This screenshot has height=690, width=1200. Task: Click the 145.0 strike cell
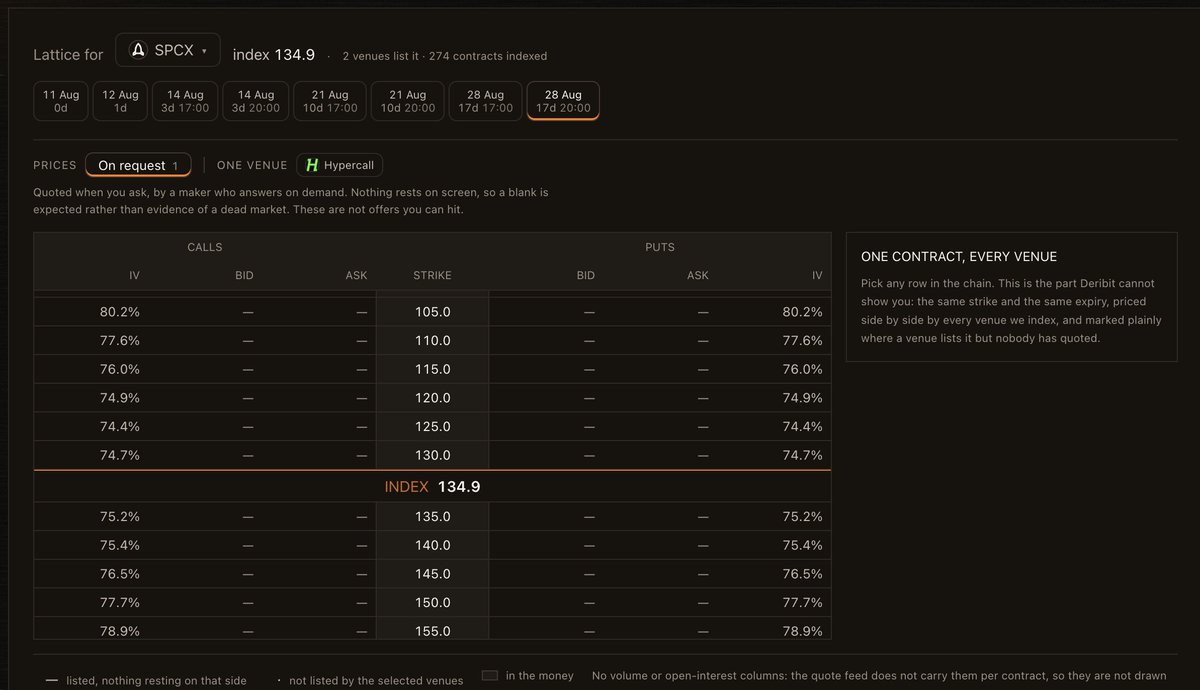[433, 574]
